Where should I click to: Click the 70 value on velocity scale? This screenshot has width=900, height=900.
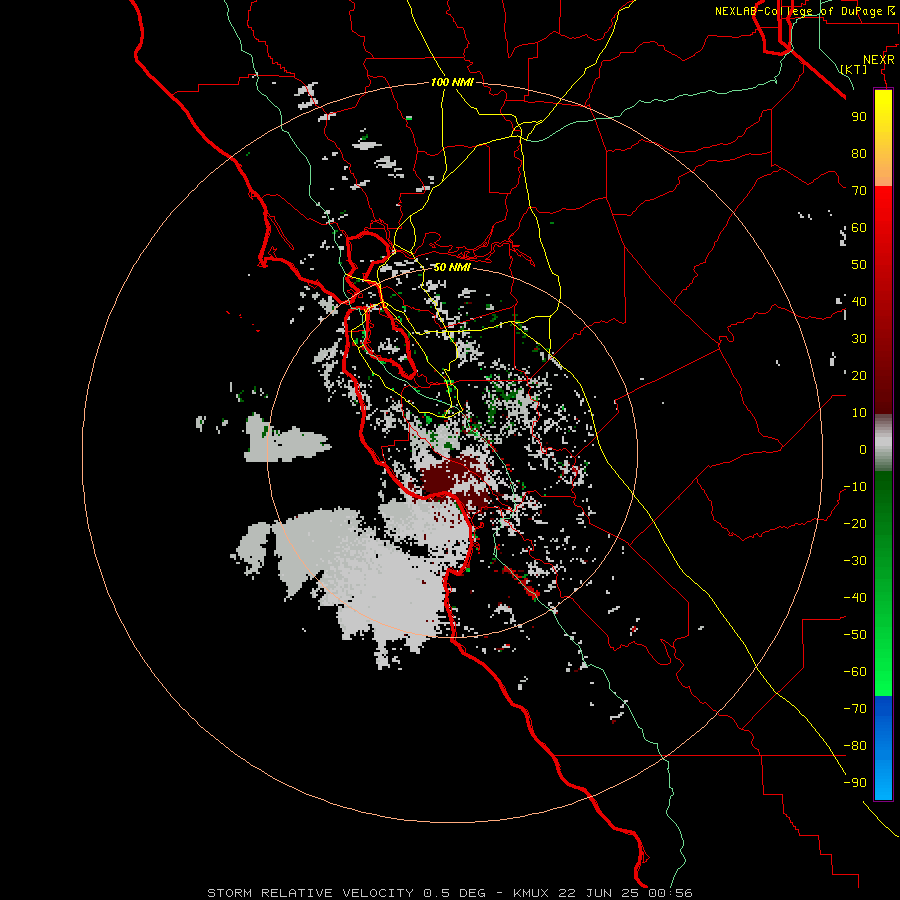click(x=859, y=191)
